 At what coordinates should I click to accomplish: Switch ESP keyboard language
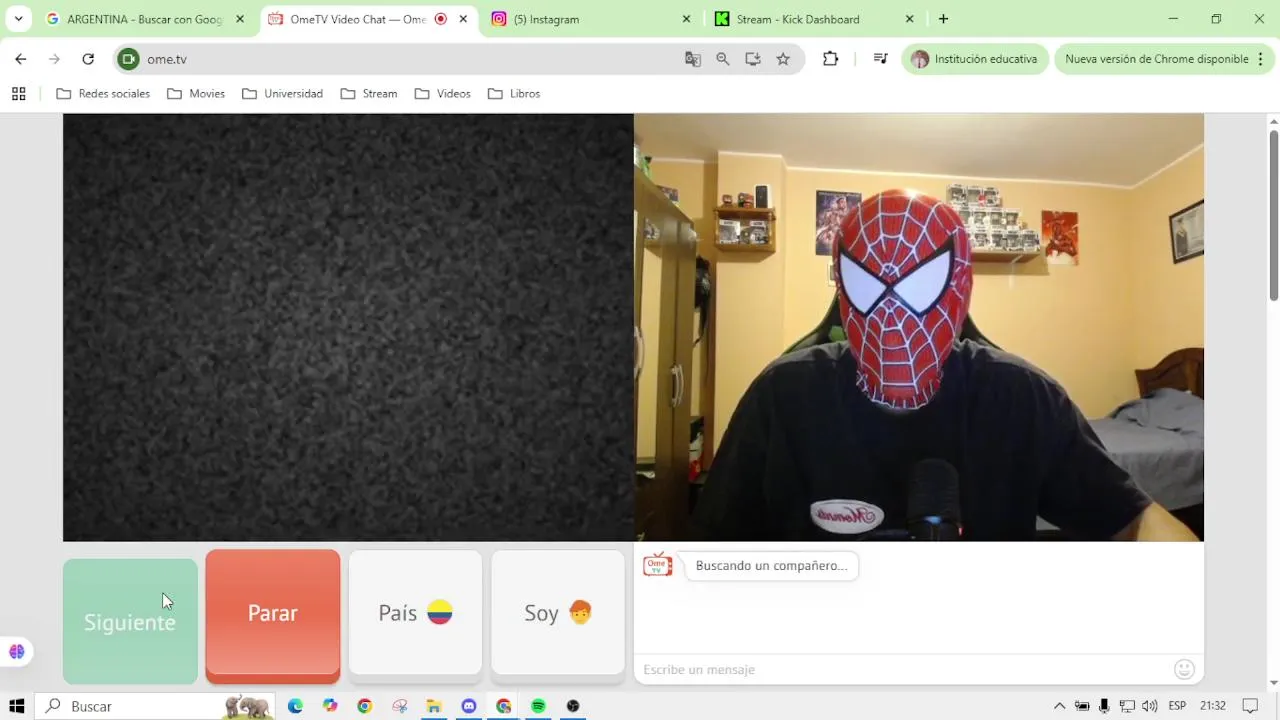click(x=1177, y=706)
